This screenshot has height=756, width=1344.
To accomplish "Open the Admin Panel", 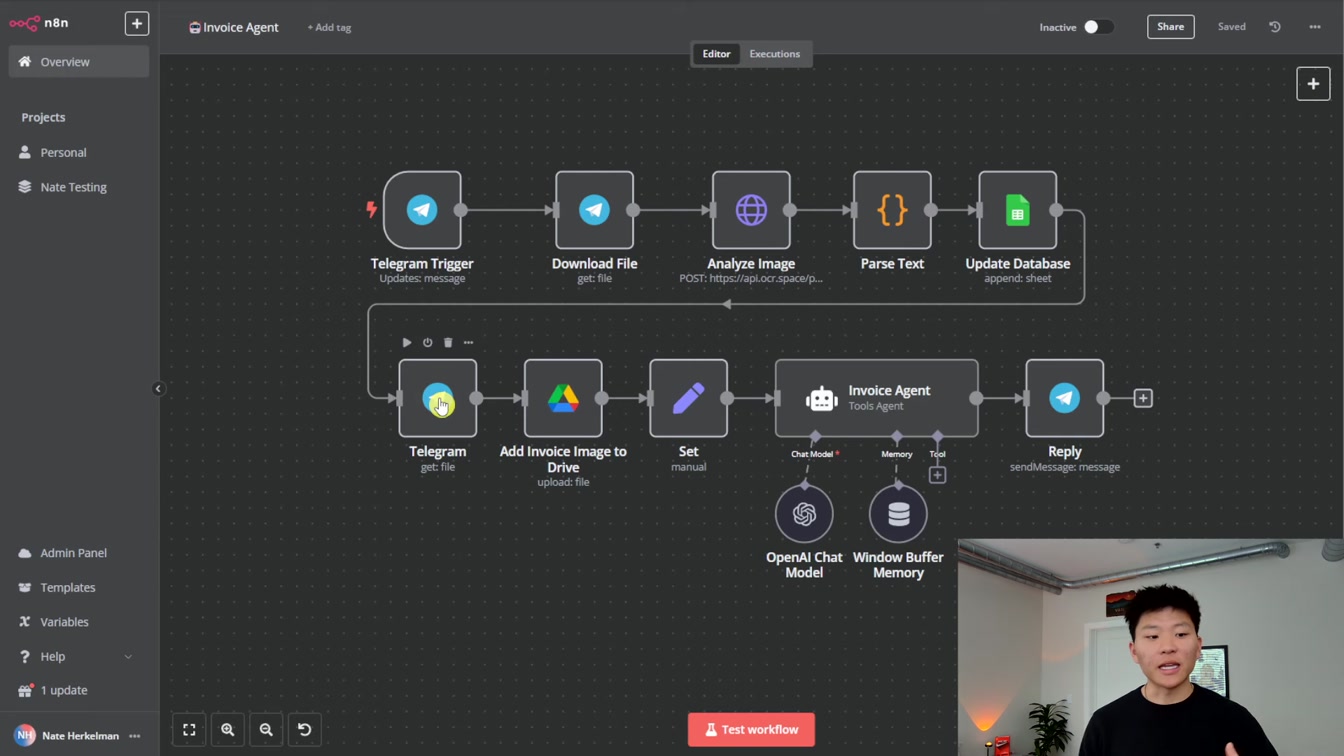I will (x=79, y=553).
